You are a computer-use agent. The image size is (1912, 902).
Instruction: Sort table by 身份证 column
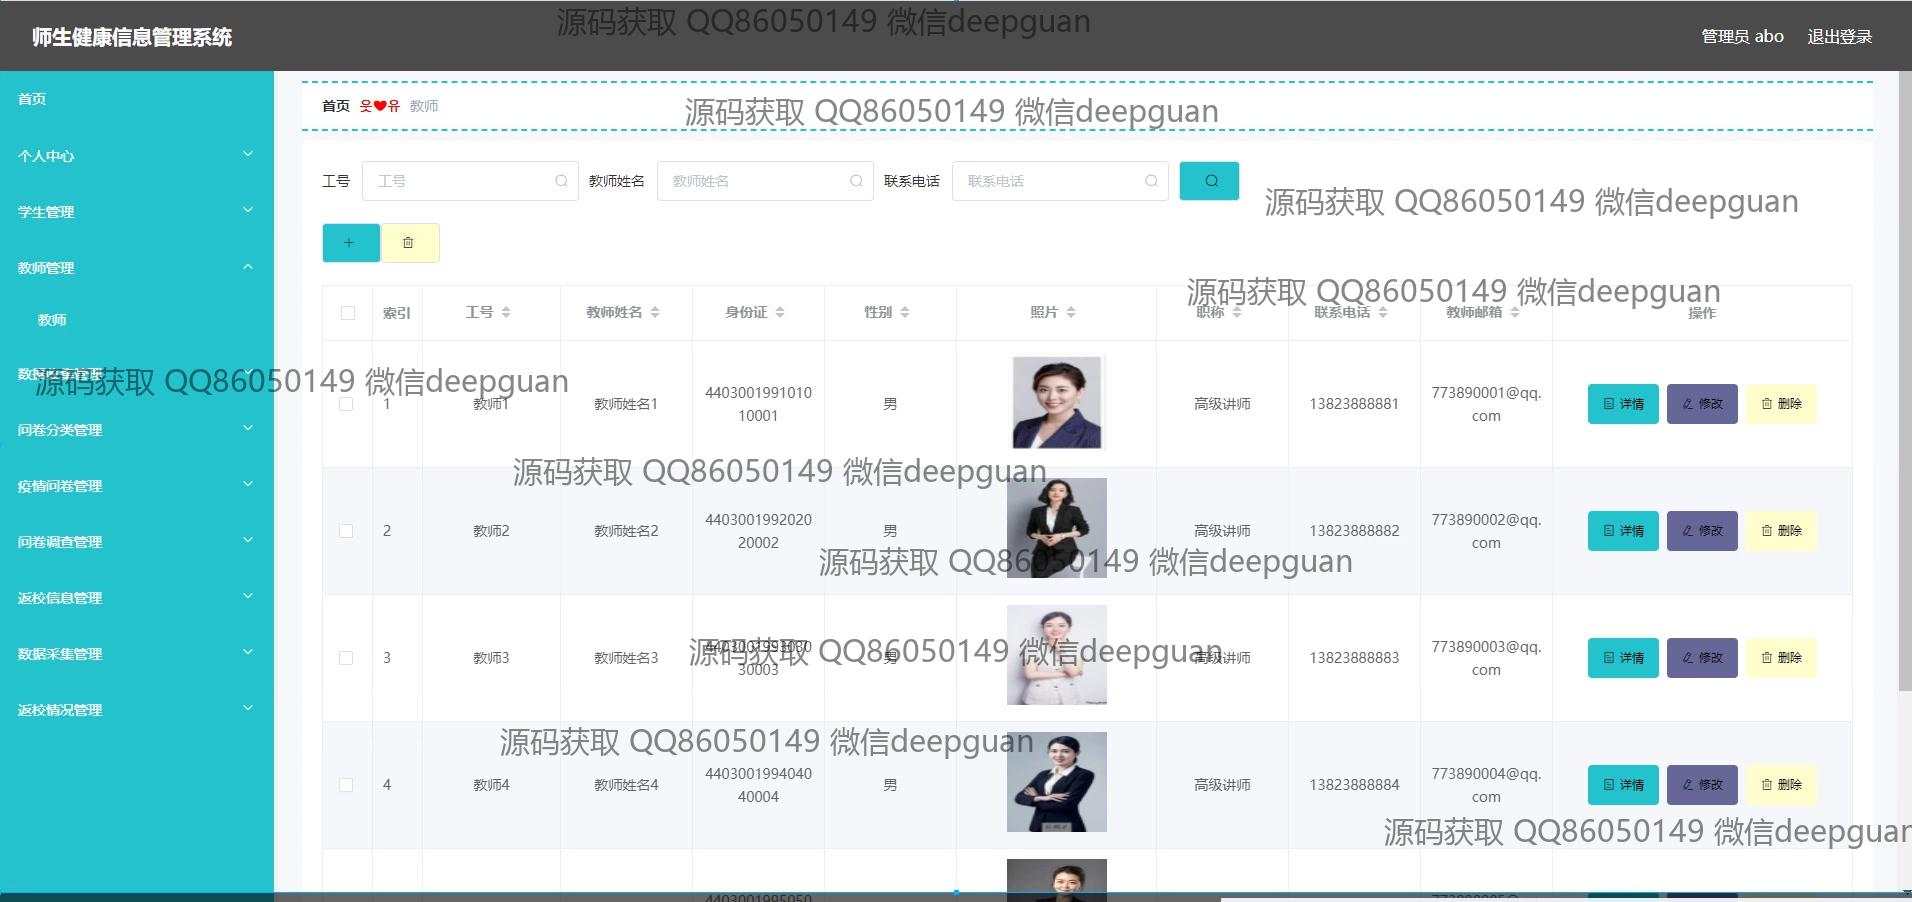(x=780, y=312)
